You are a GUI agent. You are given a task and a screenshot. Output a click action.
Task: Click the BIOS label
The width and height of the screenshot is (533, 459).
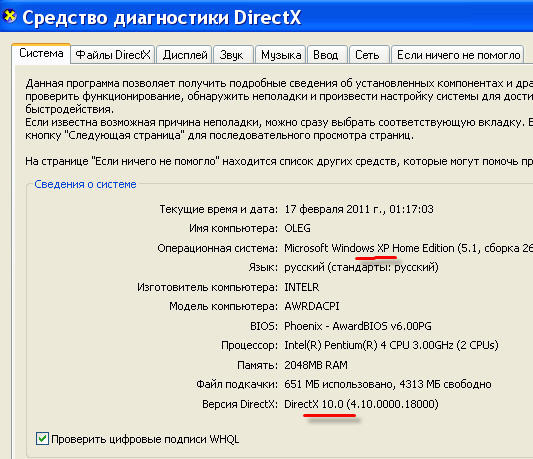264,326
